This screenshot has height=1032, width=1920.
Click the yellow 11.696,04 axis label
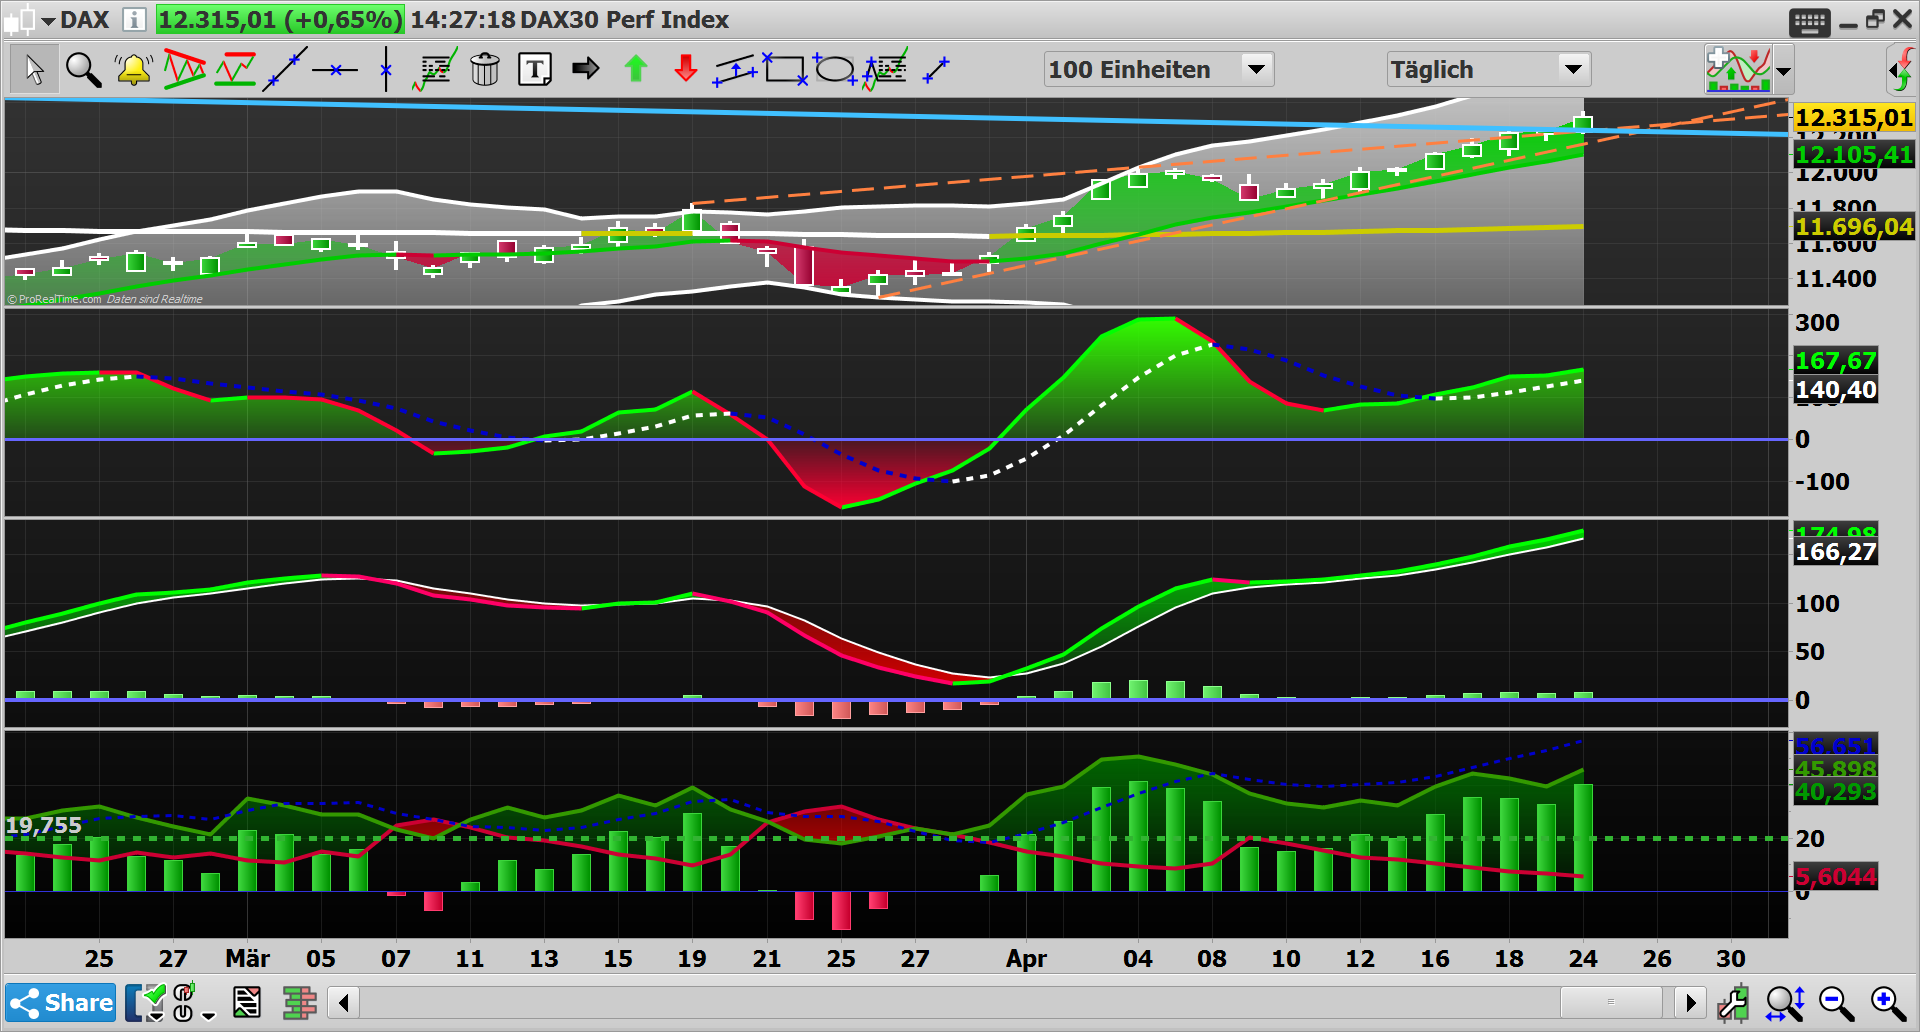(1853, 227)
